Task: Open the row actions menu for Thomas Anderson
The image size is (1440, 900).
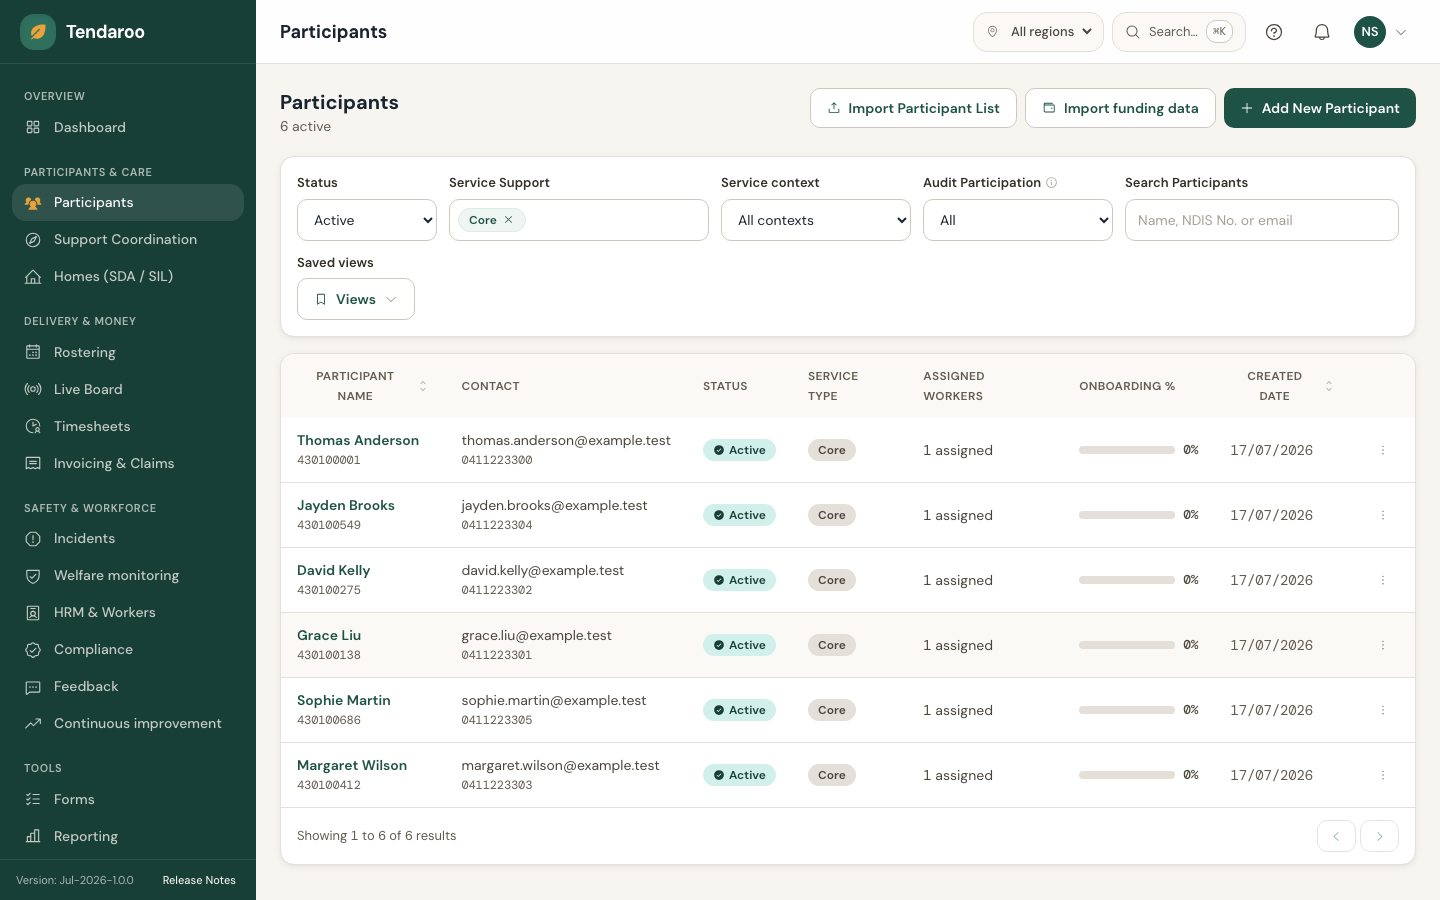Action: pyautogui.click(x=1383, y=450)
